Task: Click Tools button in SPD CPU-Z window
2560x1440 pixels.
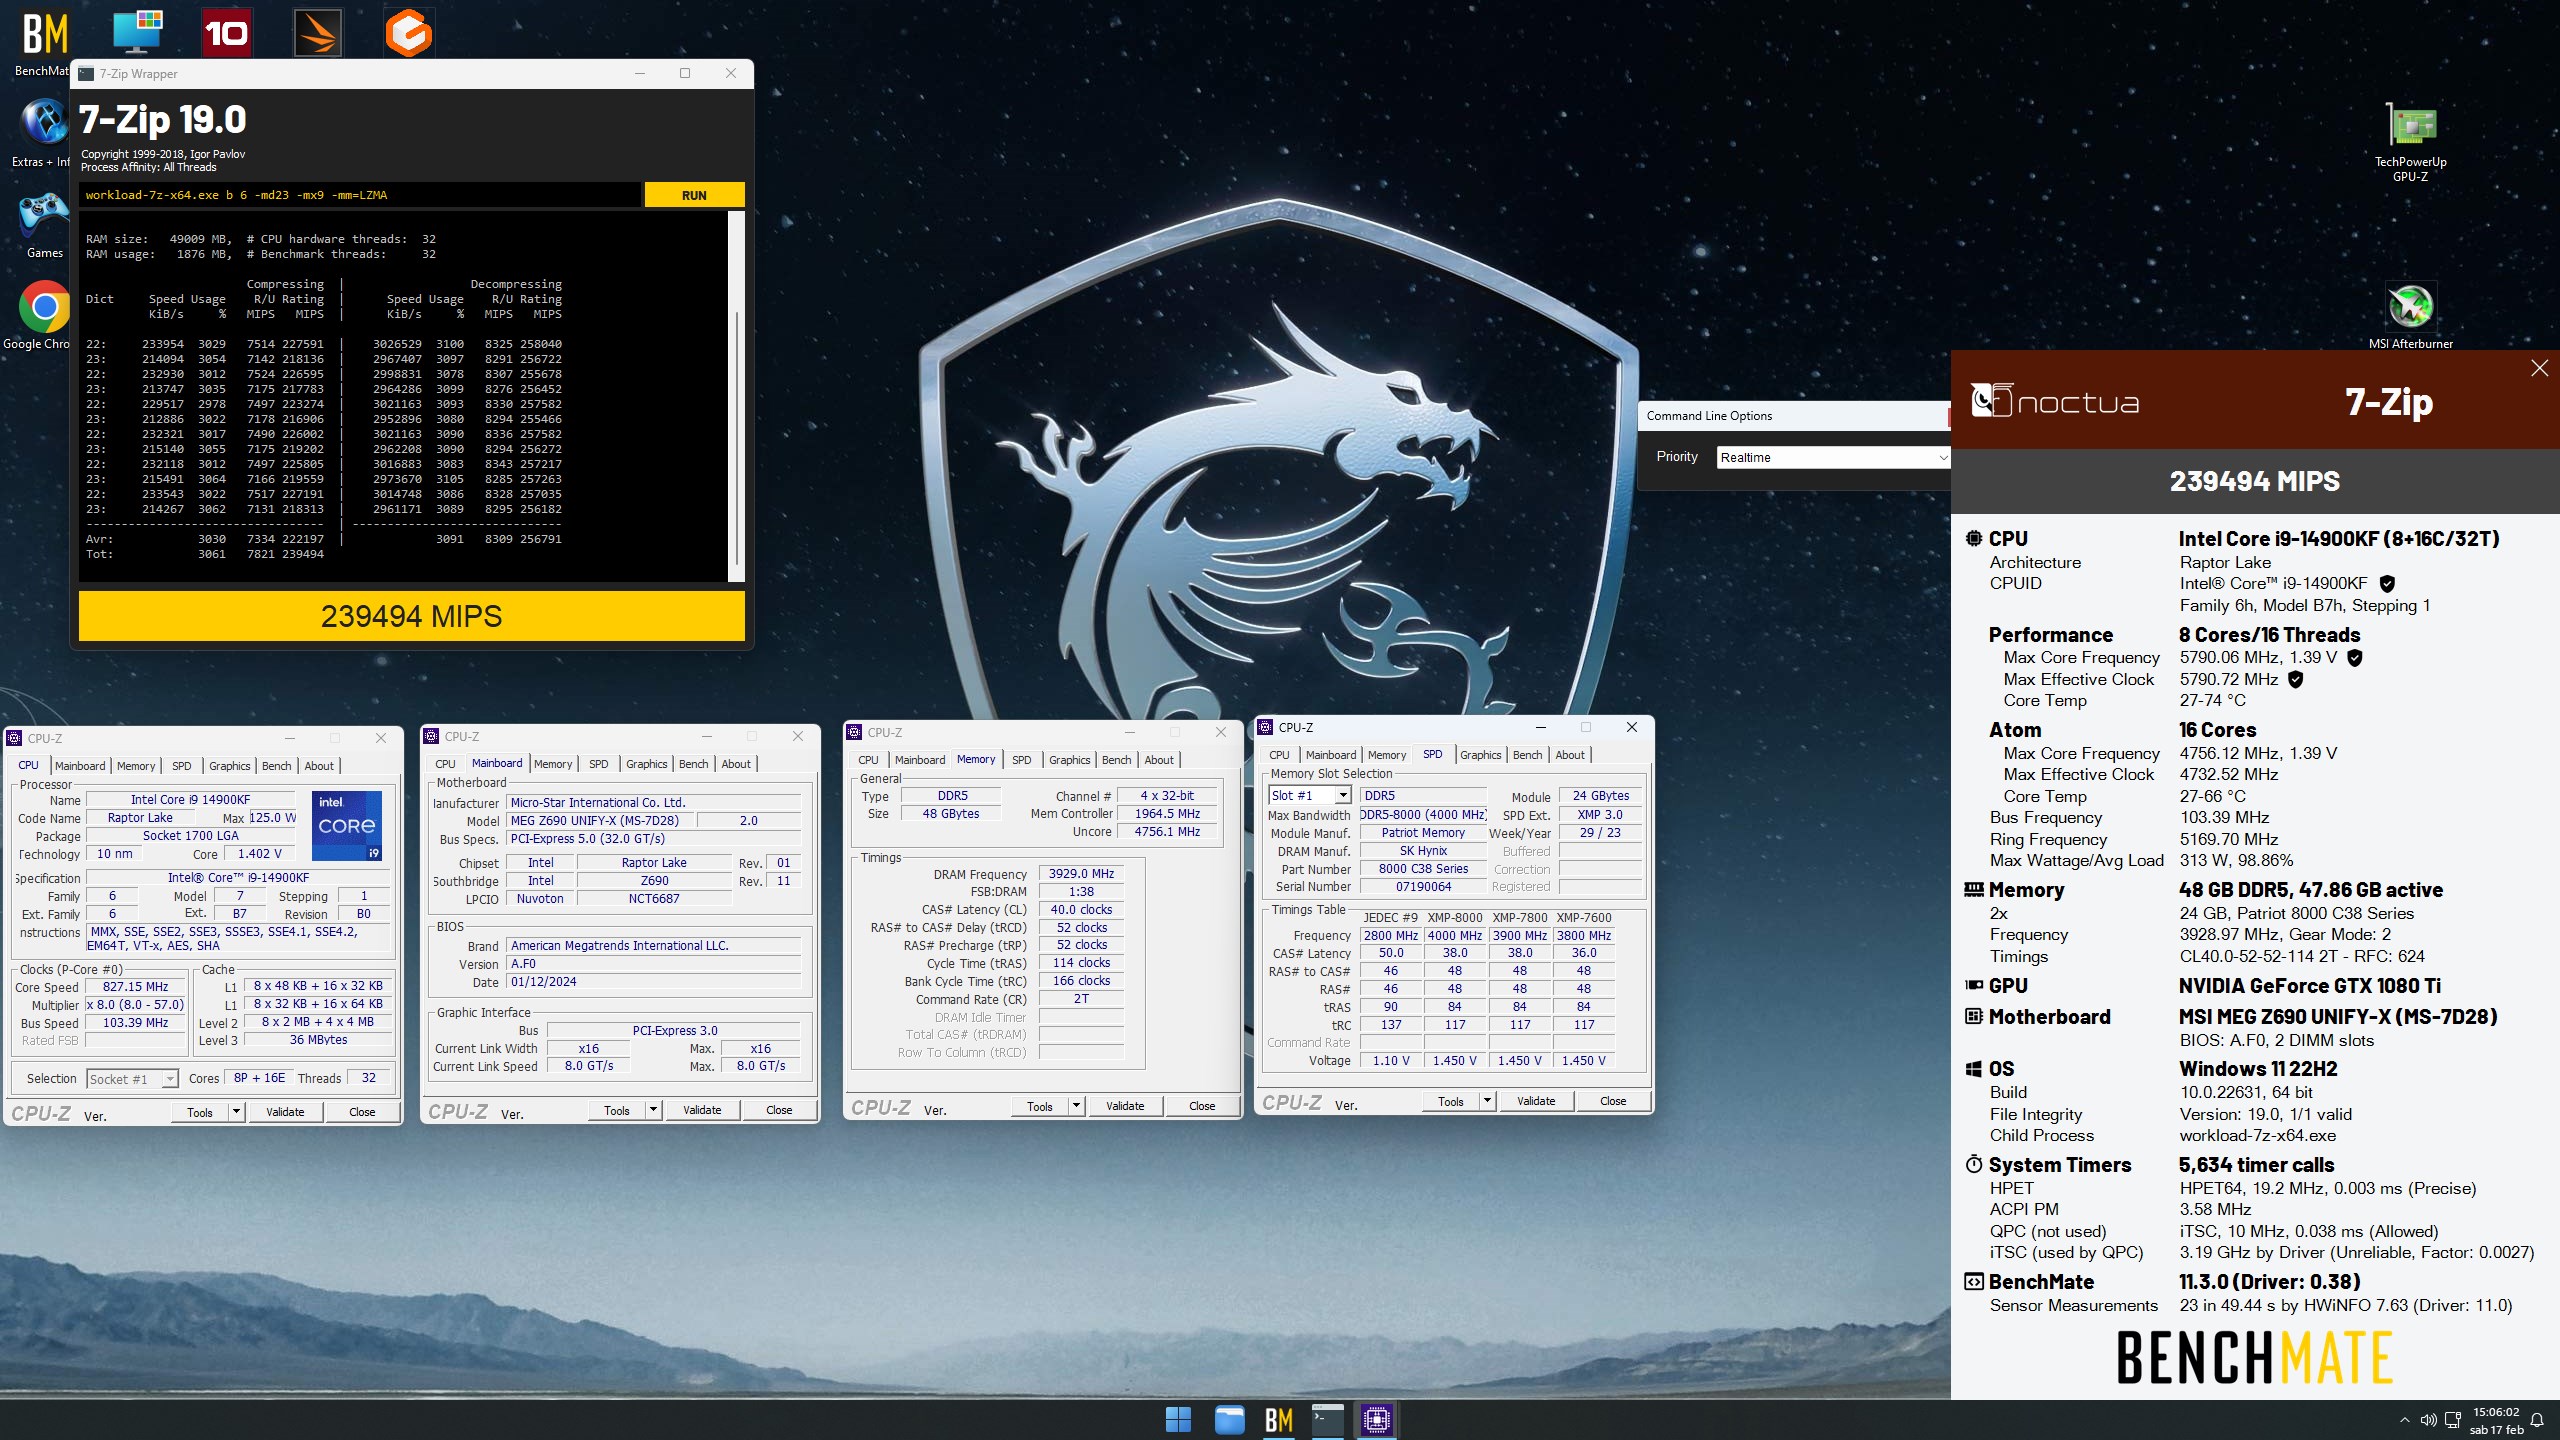Action: pos(1451,1101)
